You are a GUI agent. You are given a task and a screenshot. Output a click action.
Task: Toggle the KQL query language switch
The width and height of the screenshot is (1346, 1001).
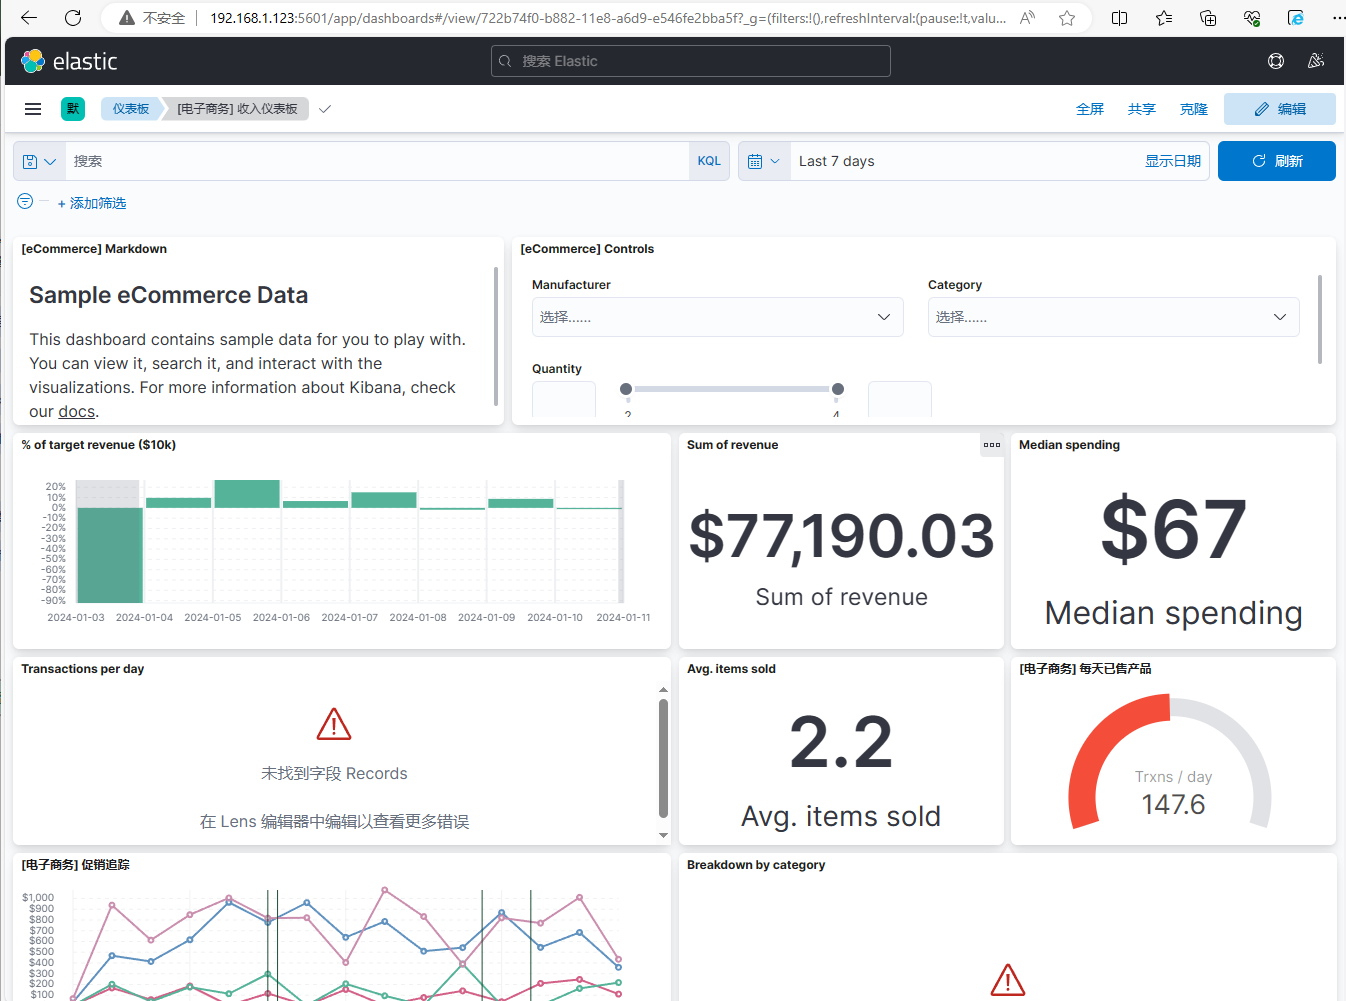(x=709, y=161)
